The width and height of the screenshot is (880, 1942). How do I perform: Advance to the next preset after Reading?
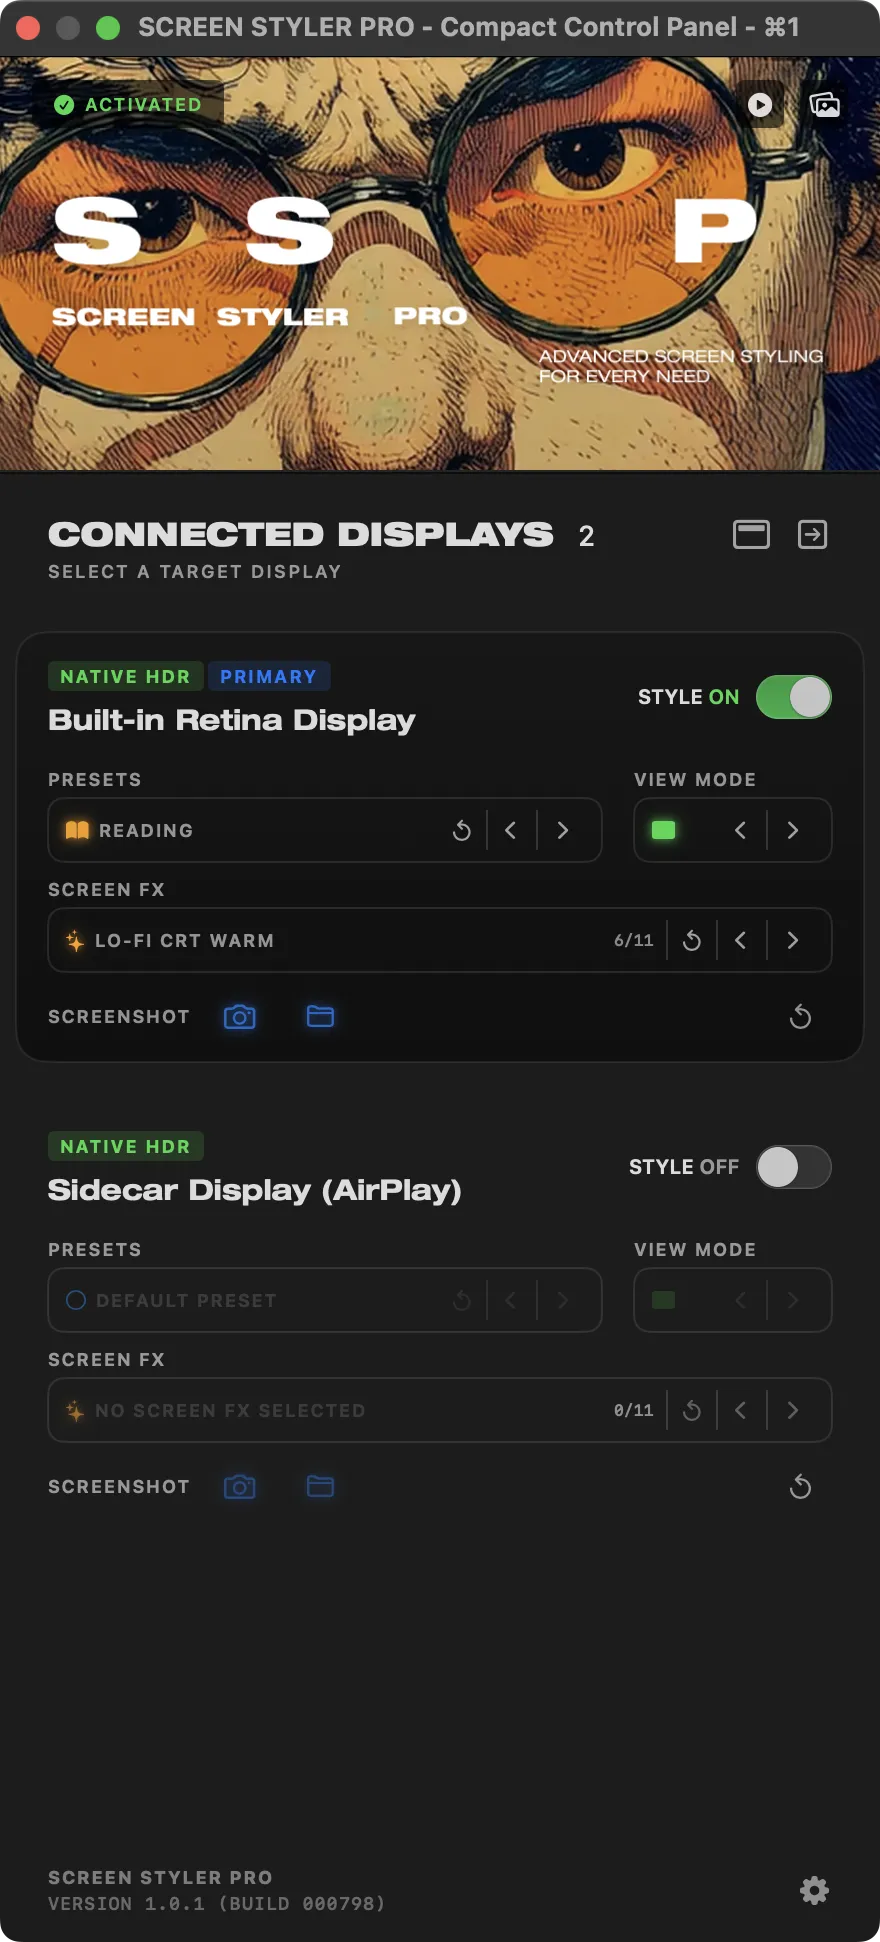click(562, 830)
